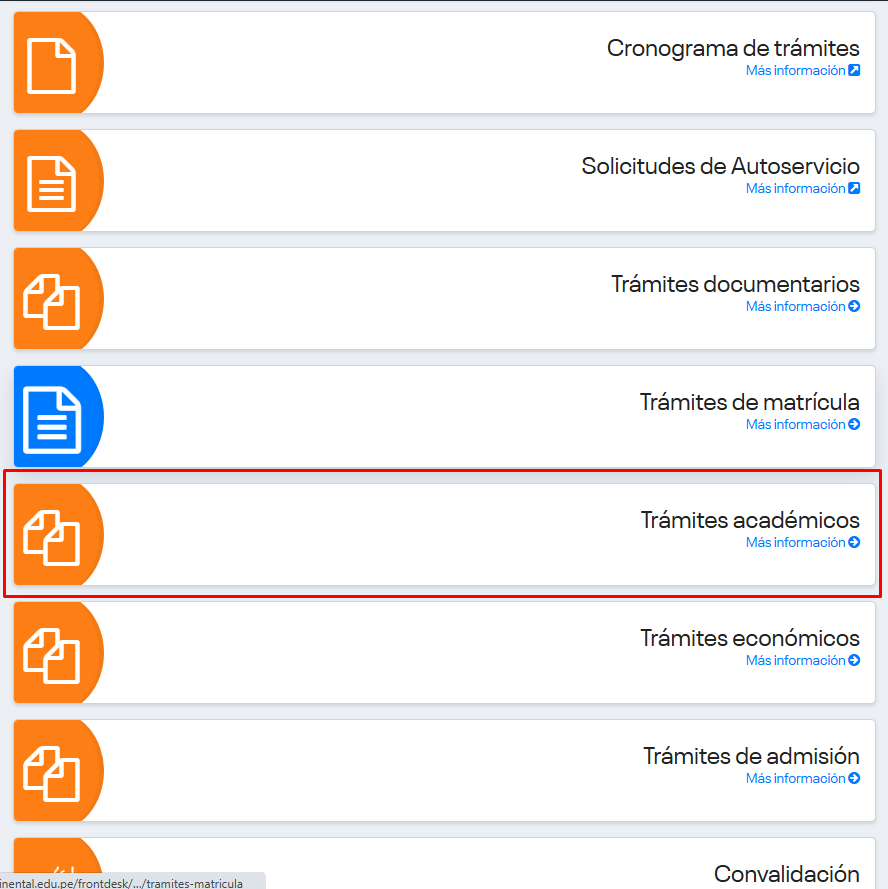Click the Trámites académicos title text
The image size is (888, 889).
click(x=749, y=520)
